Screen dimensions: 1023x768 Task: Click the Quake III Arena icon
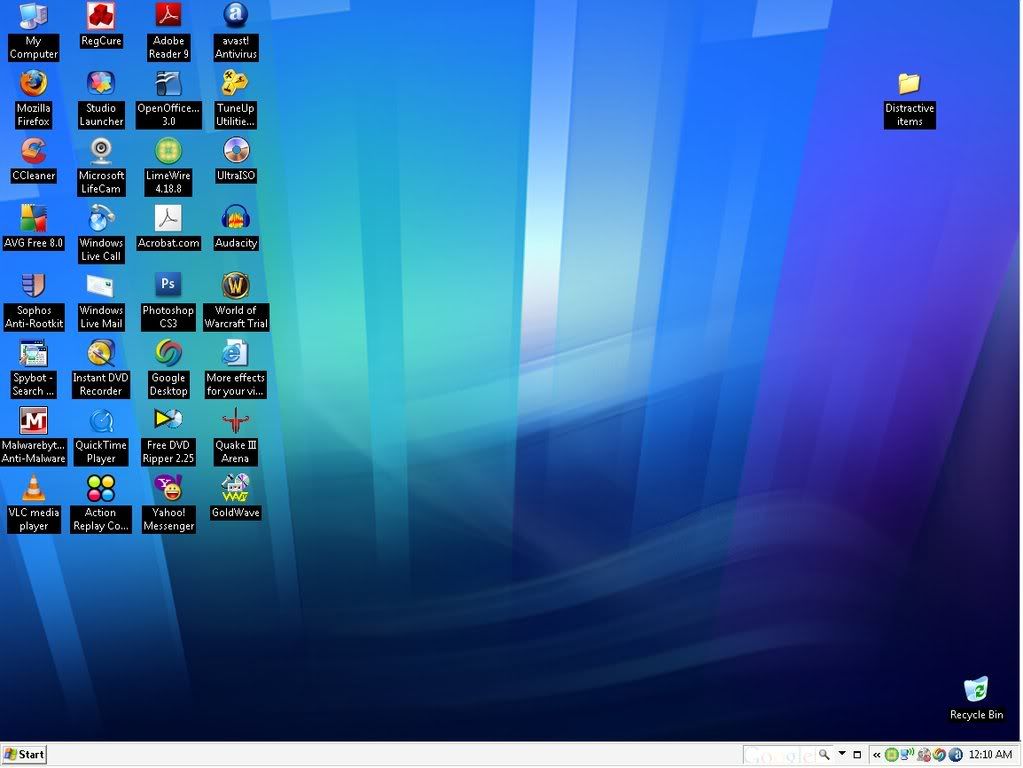pyautogui.click(x=236, y=436)
